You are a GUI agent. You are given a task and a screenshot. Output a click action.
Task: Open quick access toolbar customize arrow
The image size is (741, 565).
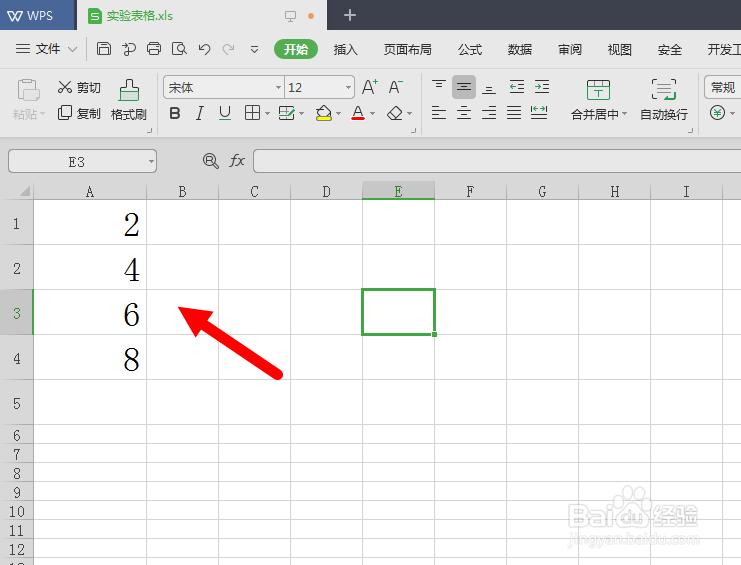[x=254, y=49]
